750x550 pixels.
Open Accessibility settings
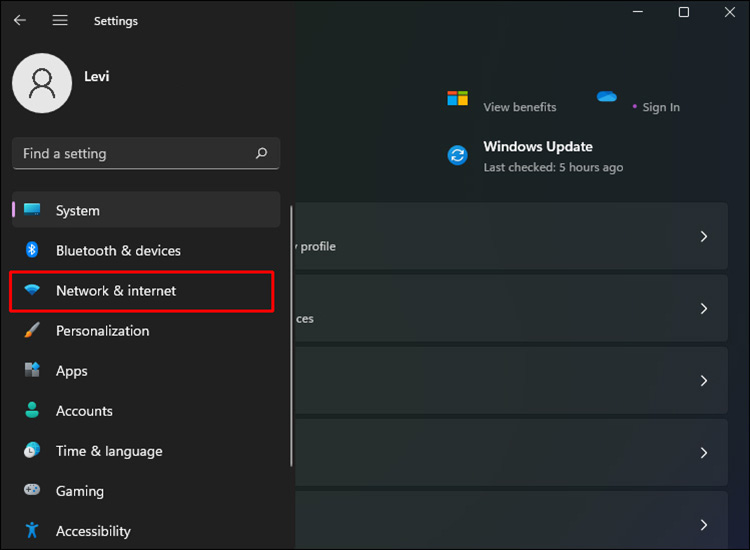pos(93,531)
